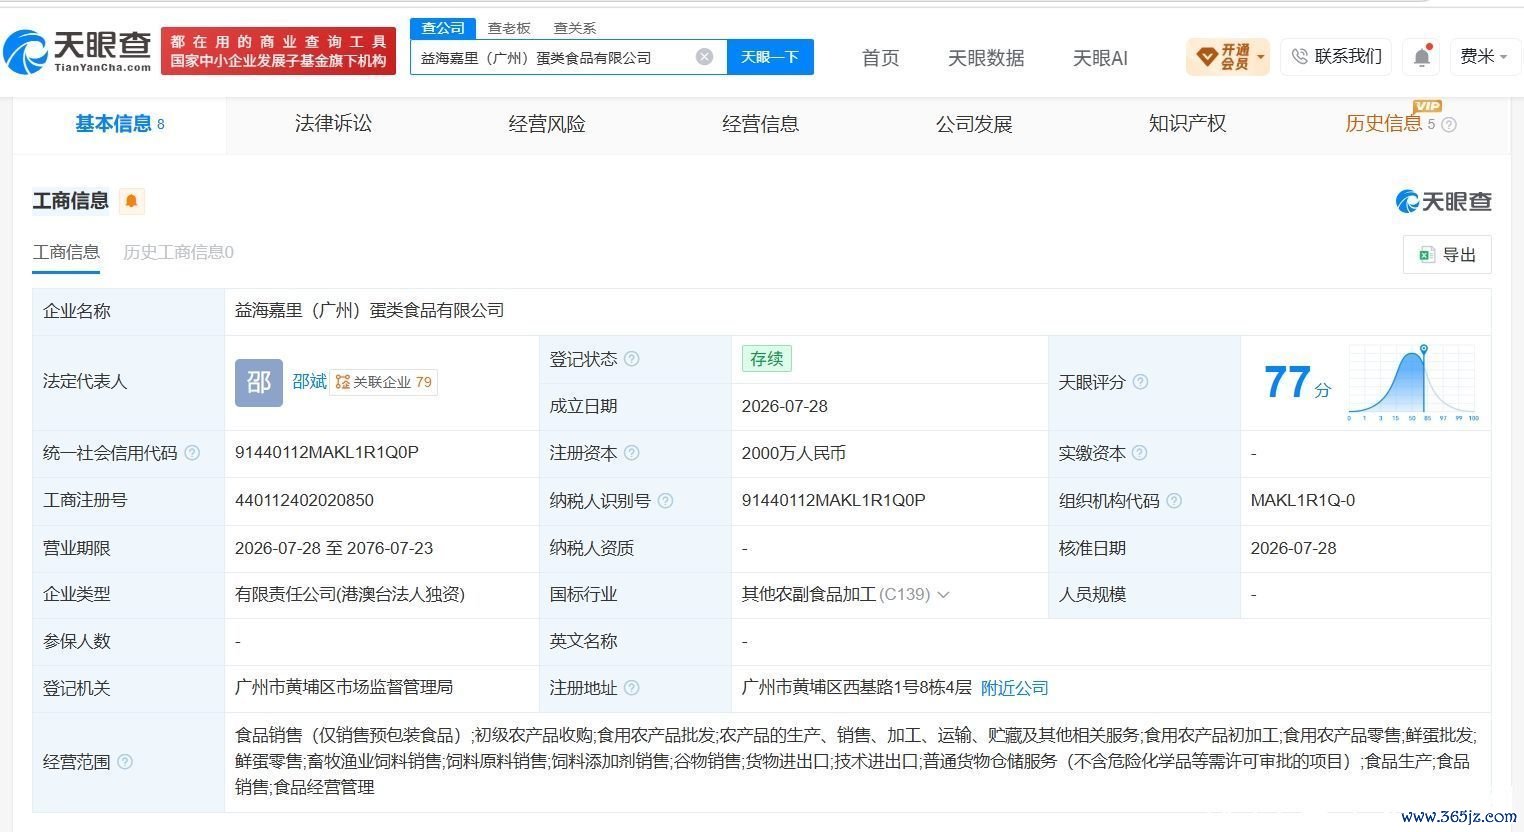The image size is (1524, 832).
Task: Click the 有限责任公司(港澳台法人独资) company type
Action: (350, 595)
